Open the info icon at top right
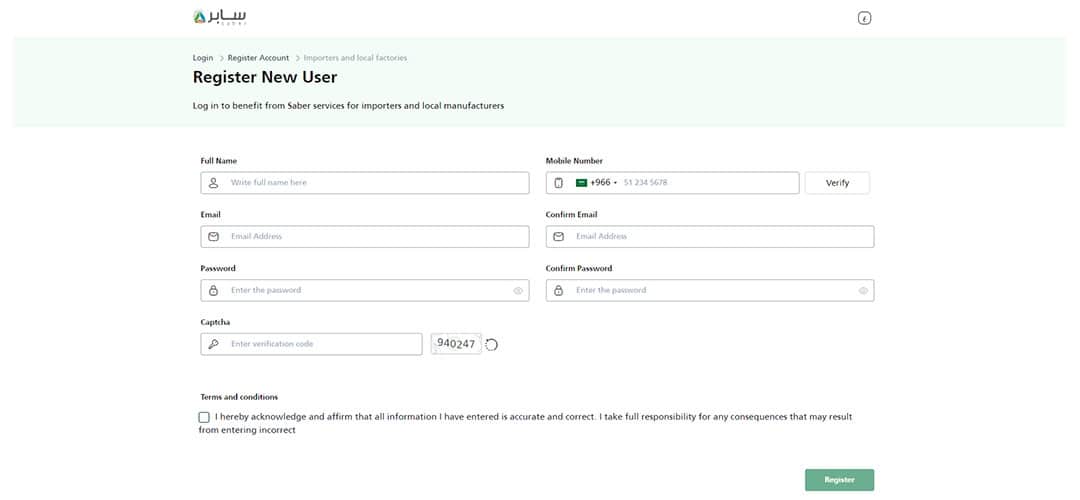Image resolution: width=1080 pixels, height=500 pixels. [x=865, y=19]
